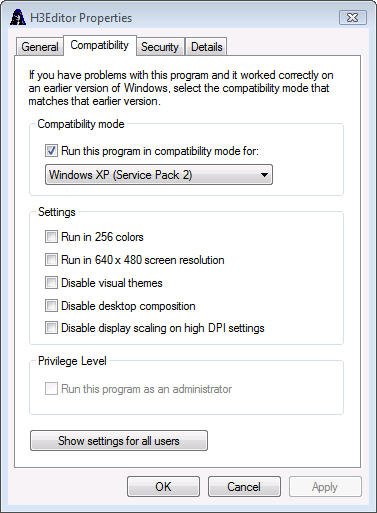Click the H3Editor app icon in title bar
This screenshot has height=513, width=377.
tap(18, 18)
